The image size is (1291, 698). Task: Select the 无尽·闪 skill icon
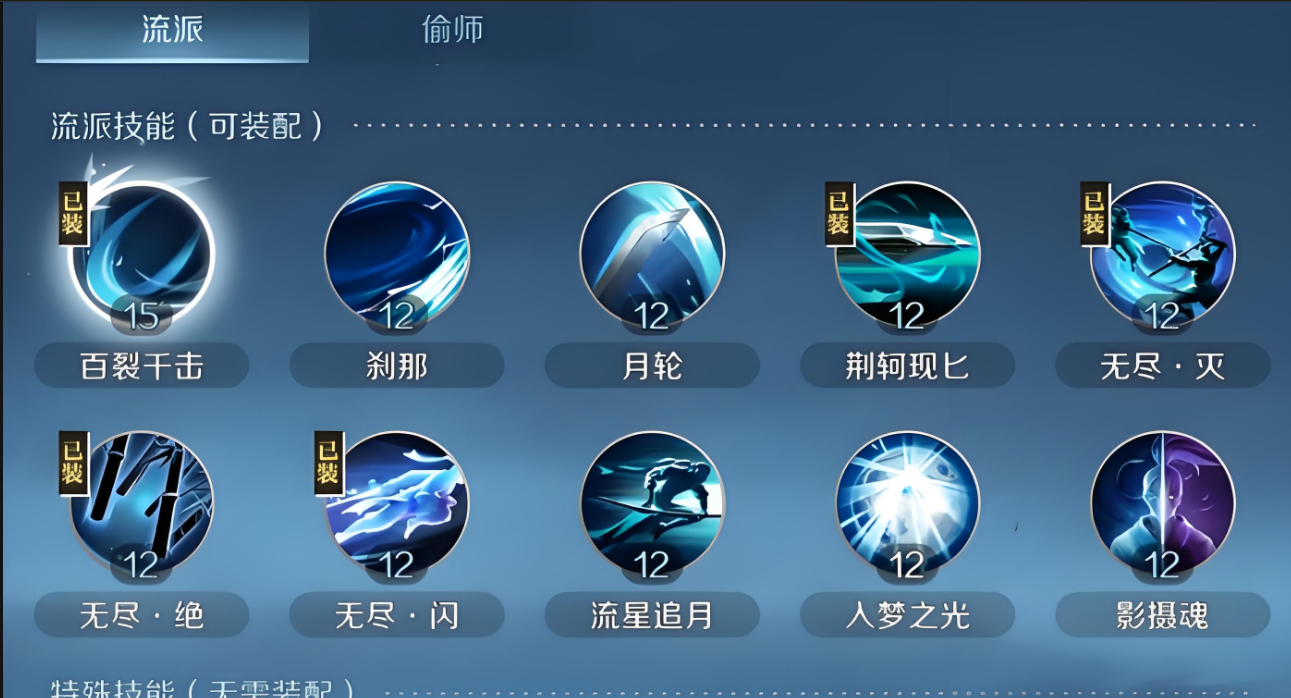(x=397, y=503)
